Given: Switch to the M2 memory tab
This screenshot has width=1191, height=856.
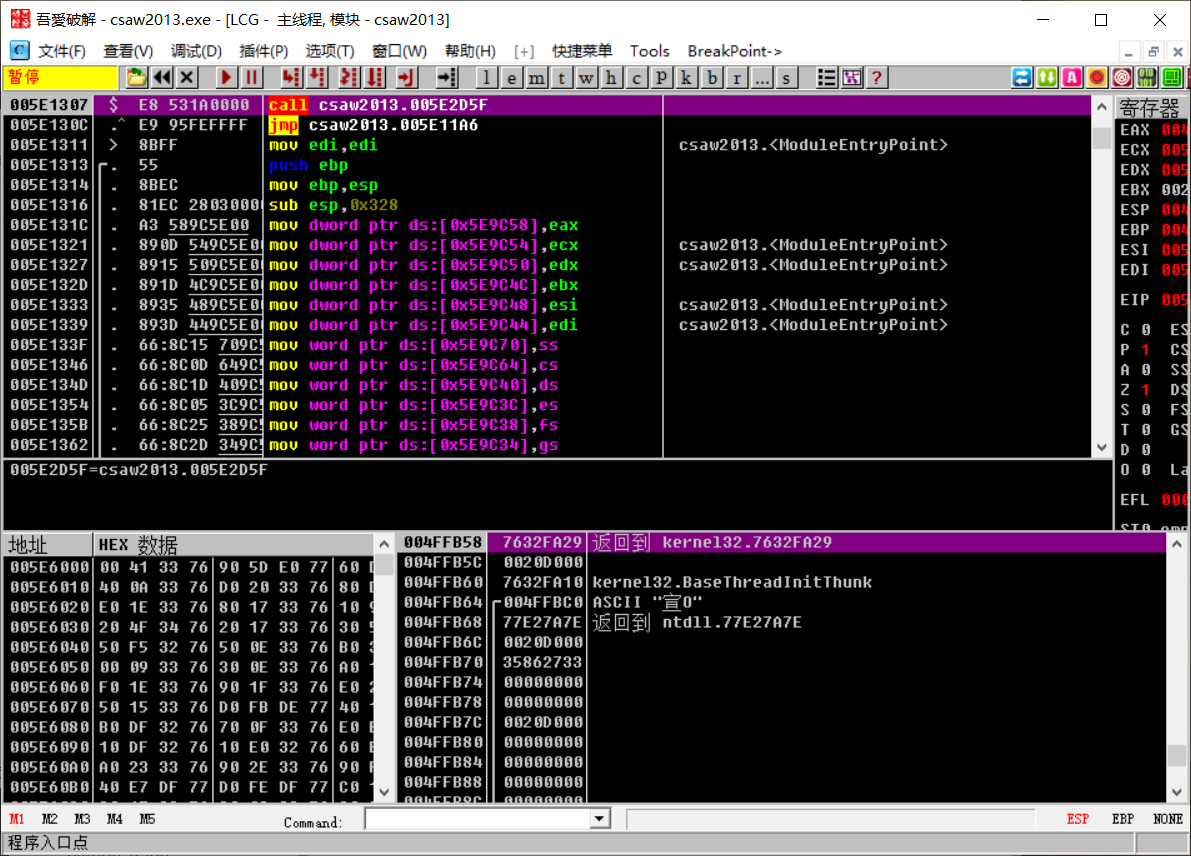Looking at the screenshot, I should [49, 819].
